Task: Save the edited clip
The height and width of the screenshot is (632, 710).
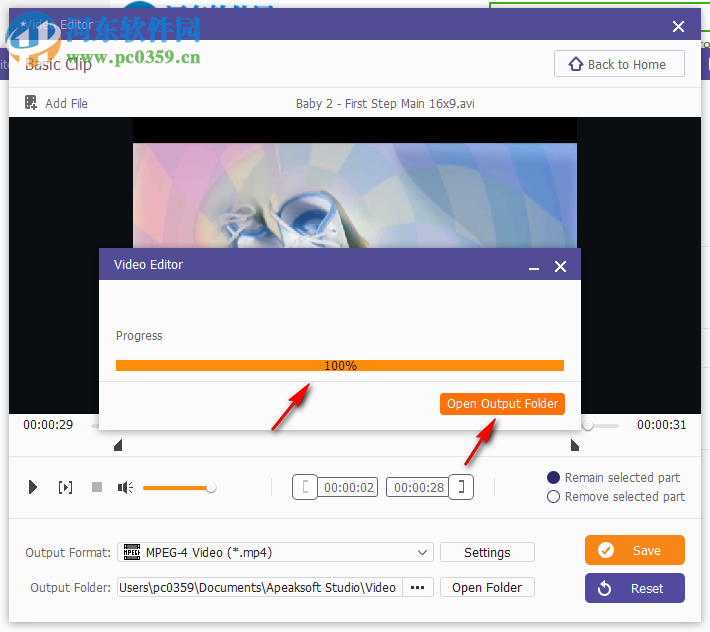Action: pos(634,550)
